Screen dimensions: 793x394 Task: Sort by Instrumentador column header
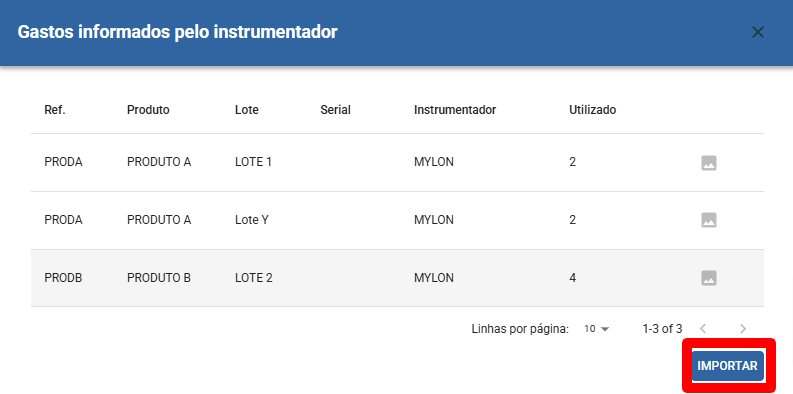point(455,110)
